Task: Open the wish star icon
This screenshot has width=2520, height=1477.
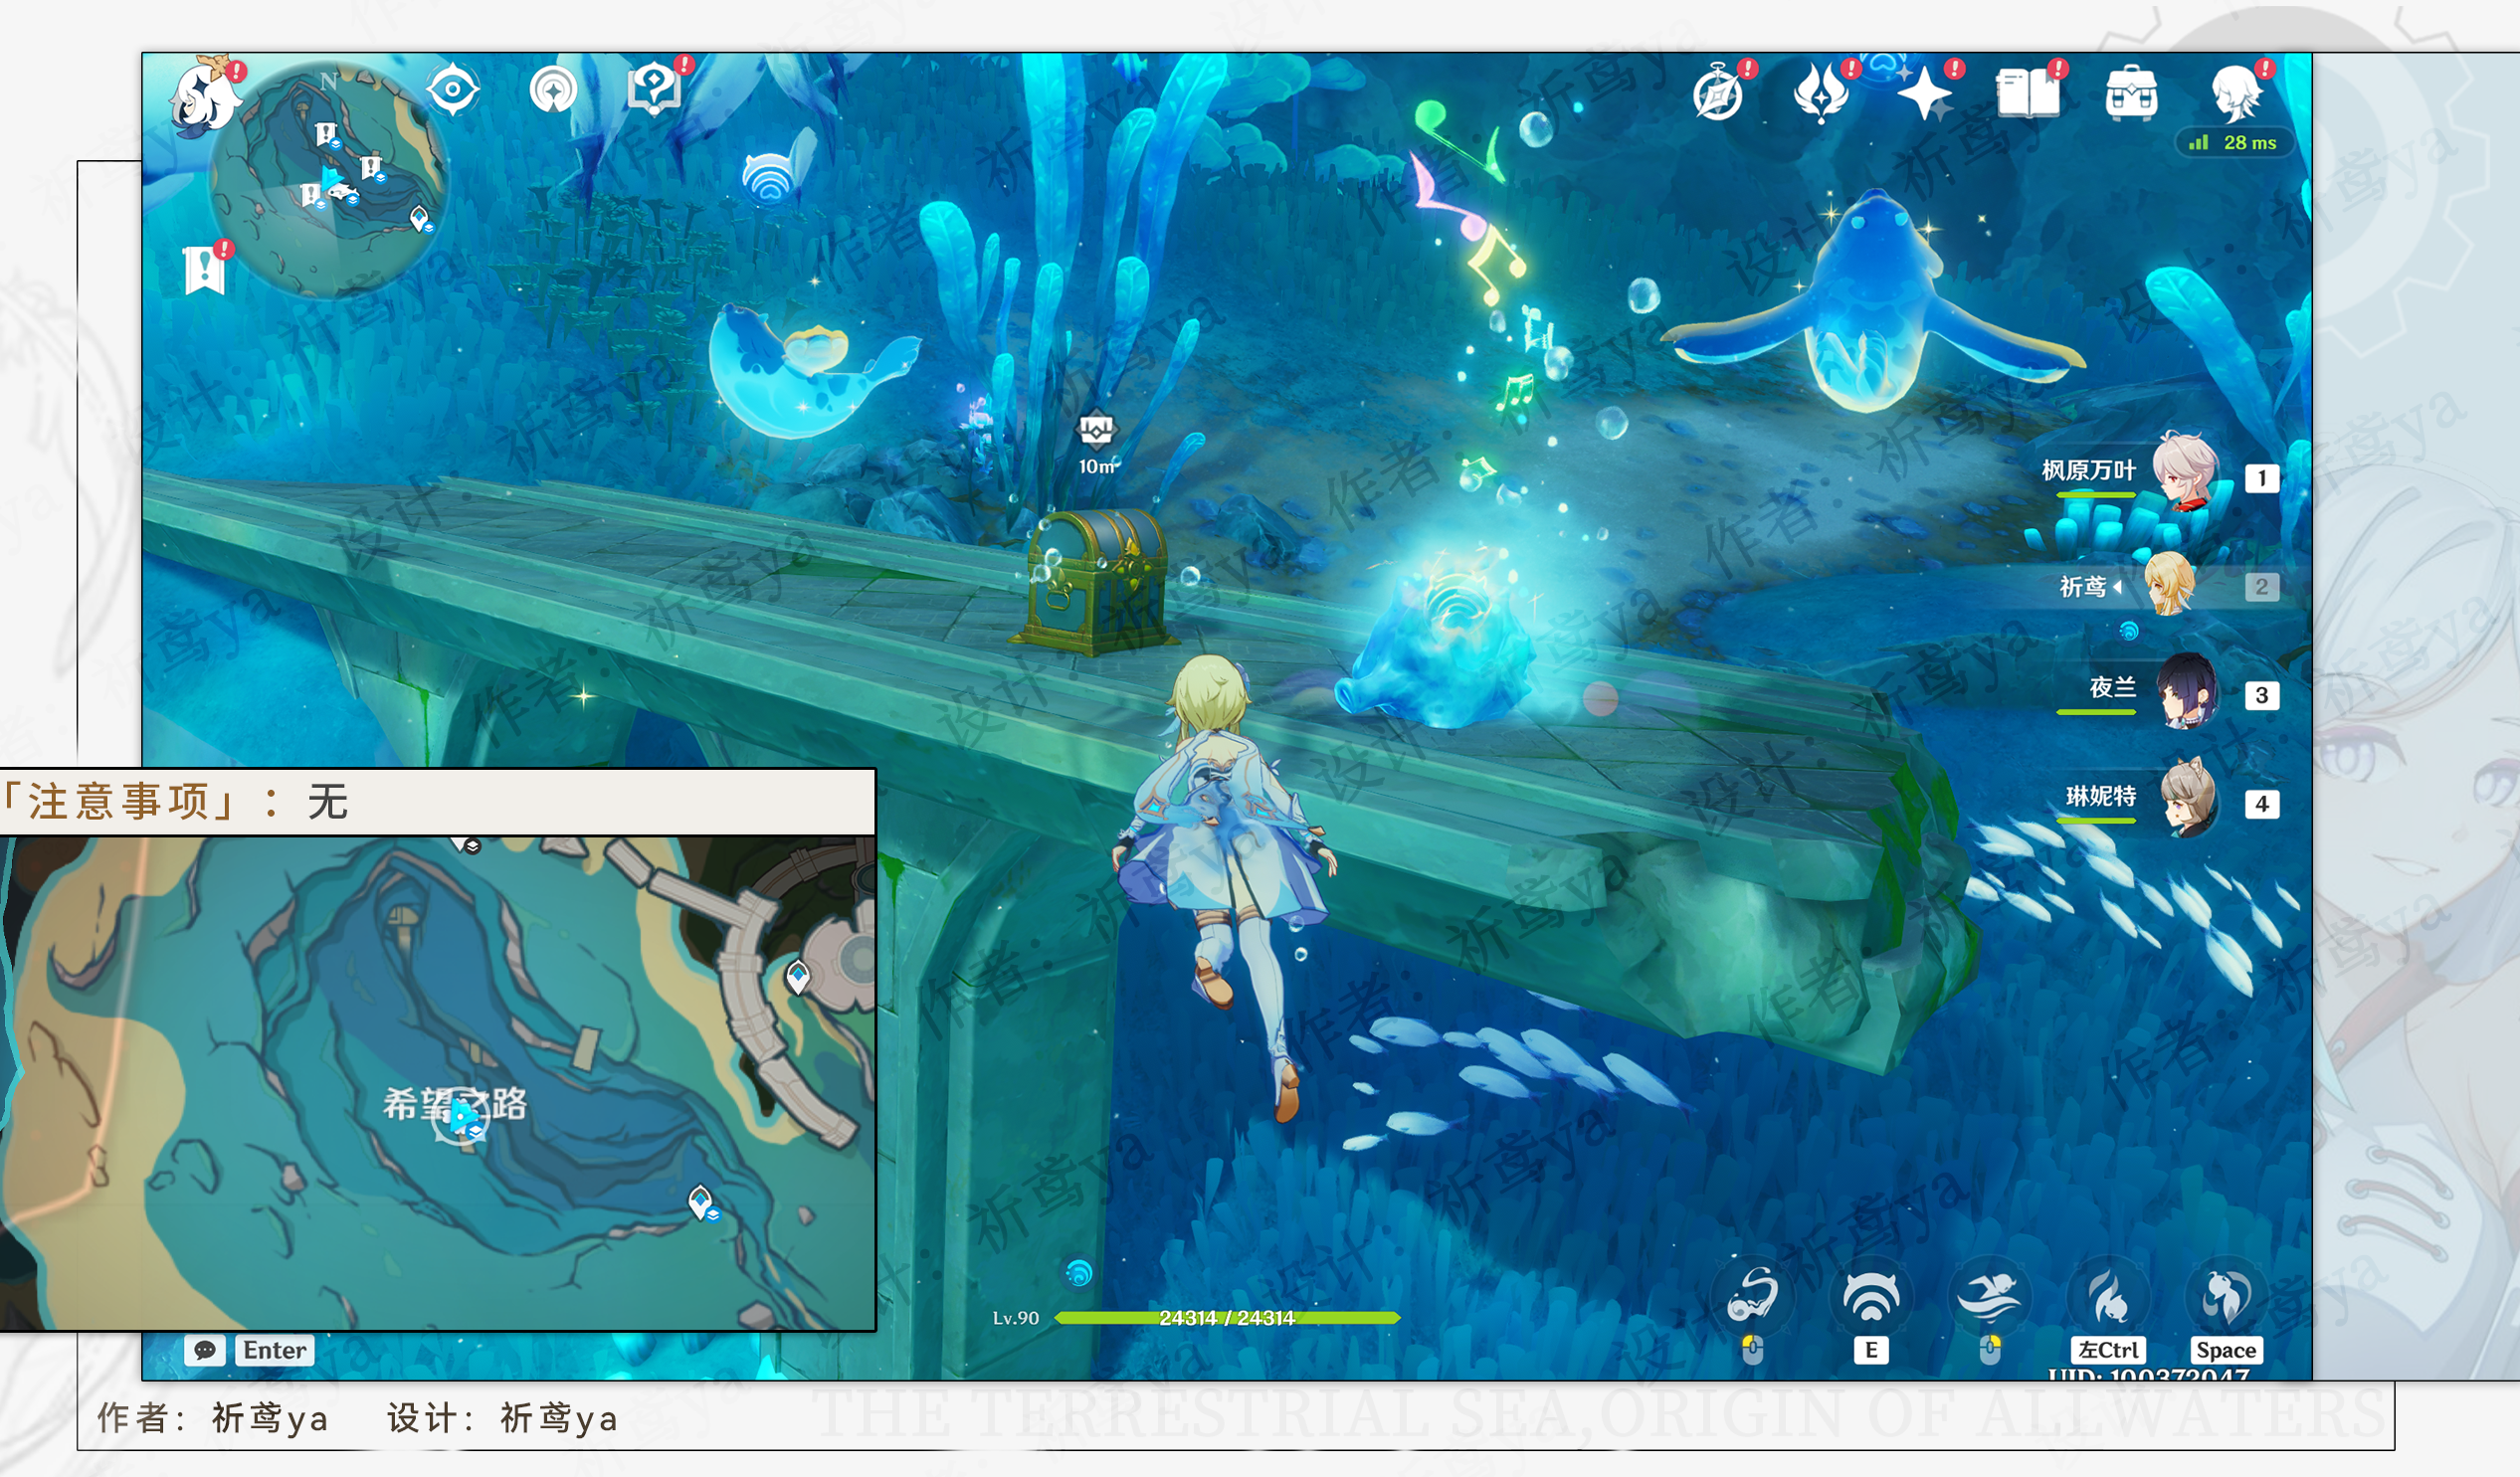Action: tap(1924, 95)
